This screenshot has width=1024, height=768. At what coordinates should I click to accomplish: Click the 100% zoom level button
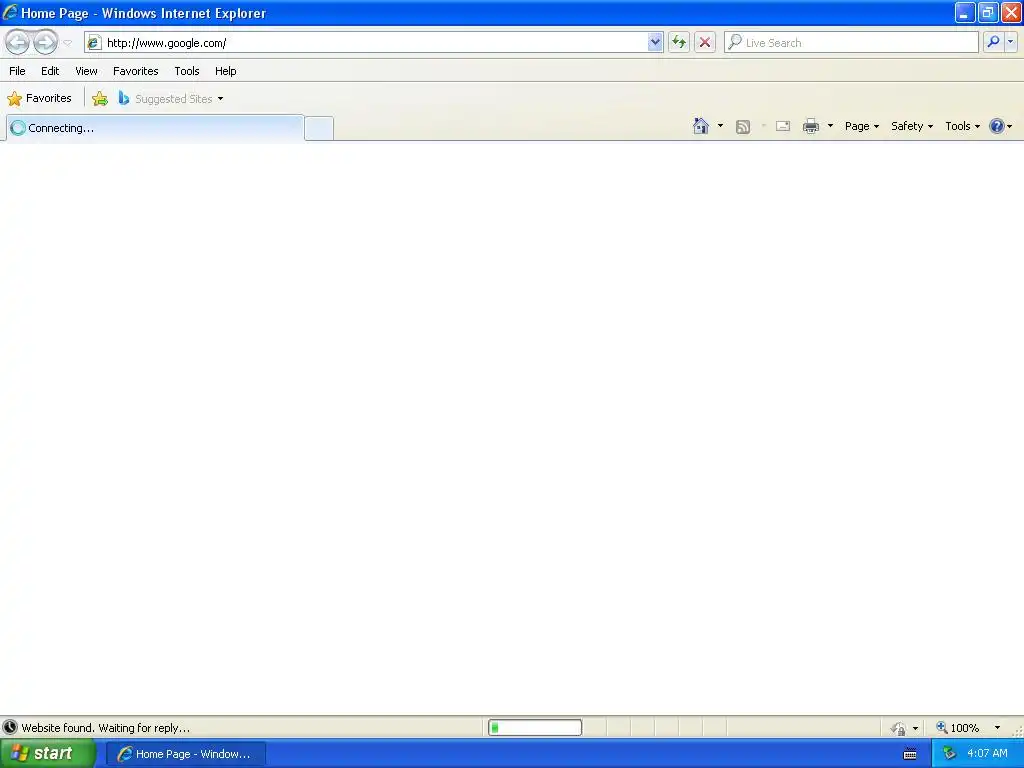click(x=958, y=728)
